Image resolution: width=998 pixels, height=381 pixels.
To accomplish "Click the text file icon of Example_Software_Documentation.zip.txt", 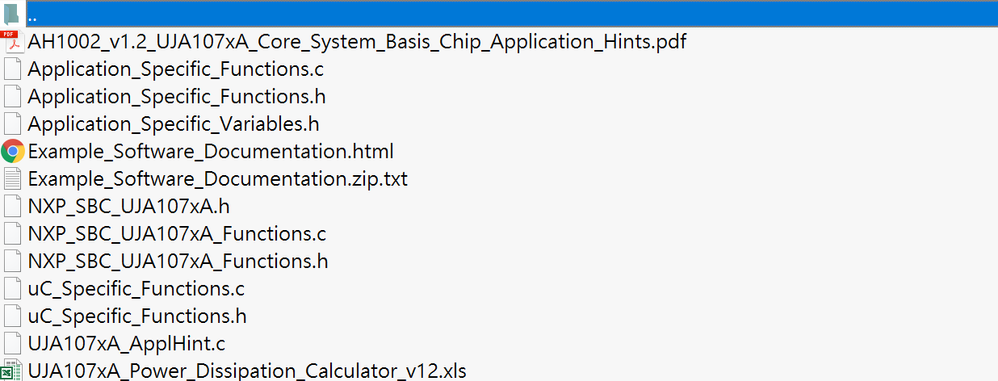I will tap(12, 179).
